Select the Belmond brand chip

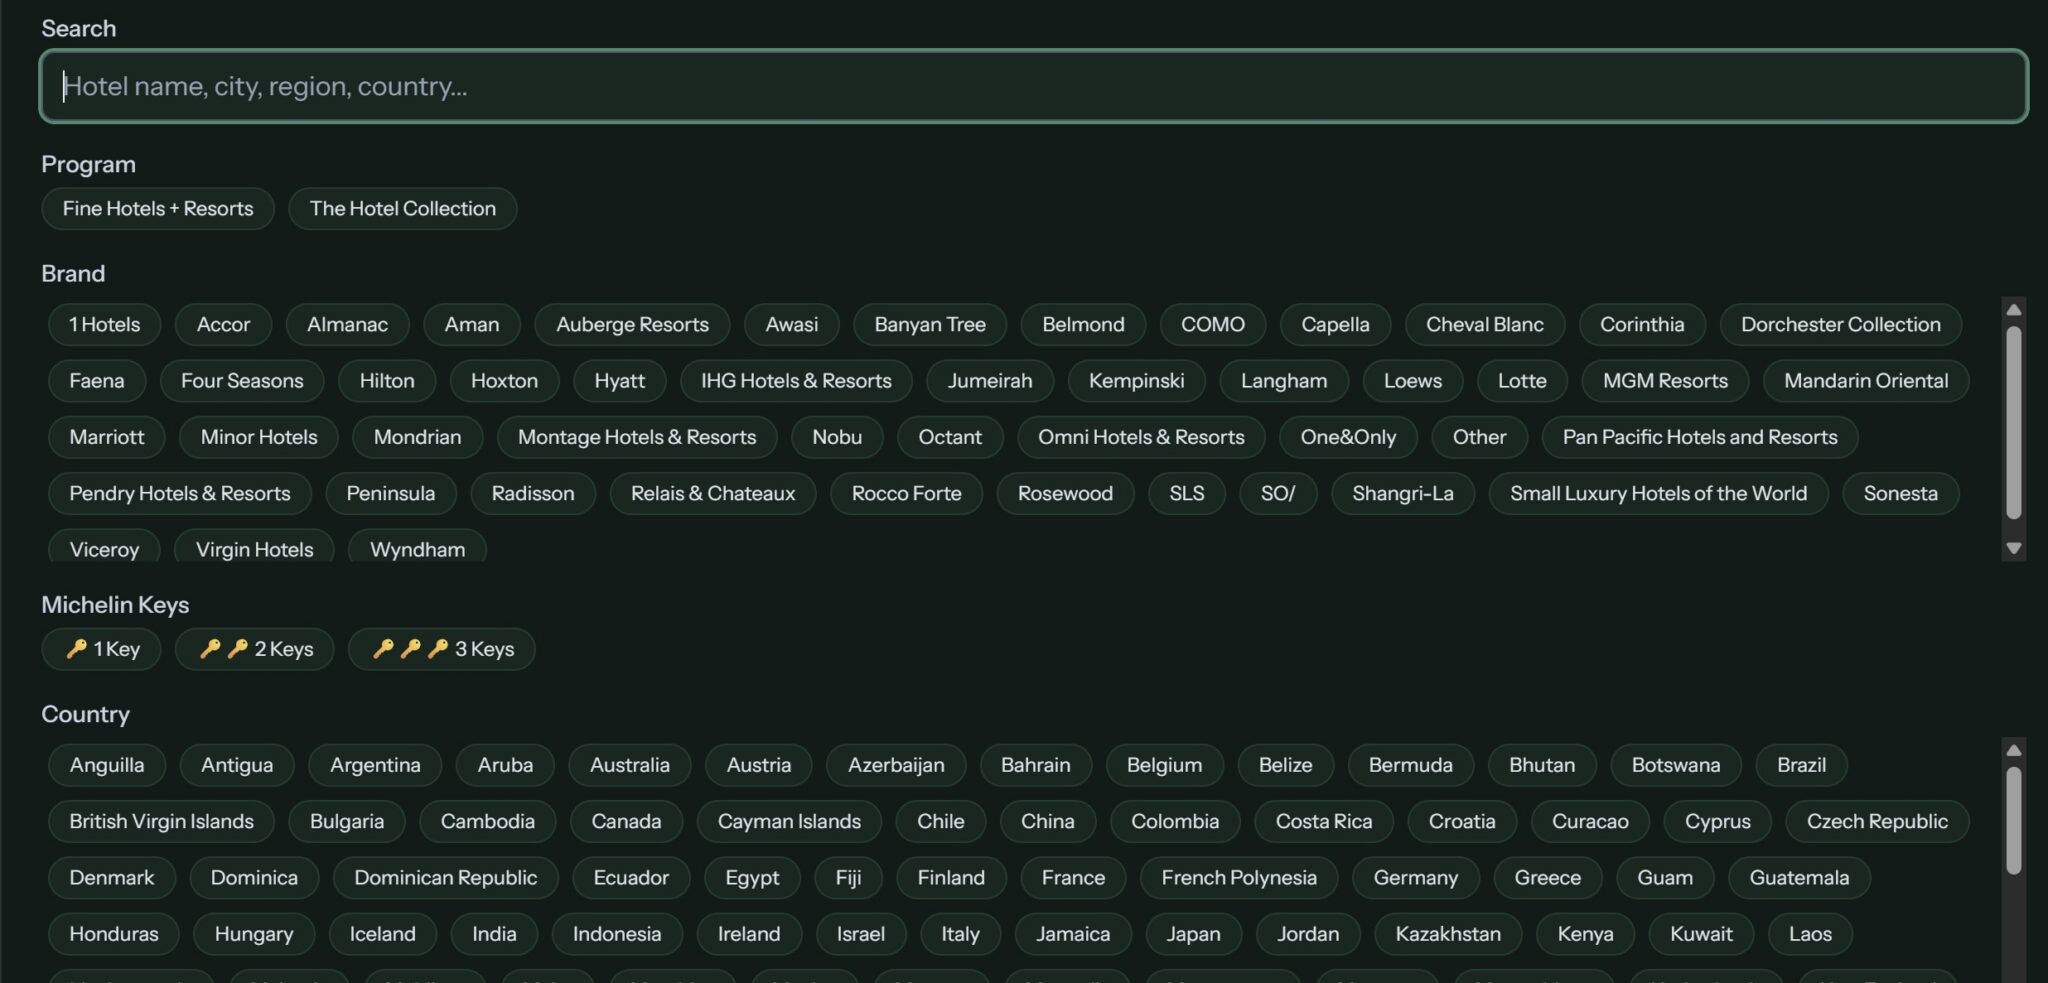(1083, 325)
